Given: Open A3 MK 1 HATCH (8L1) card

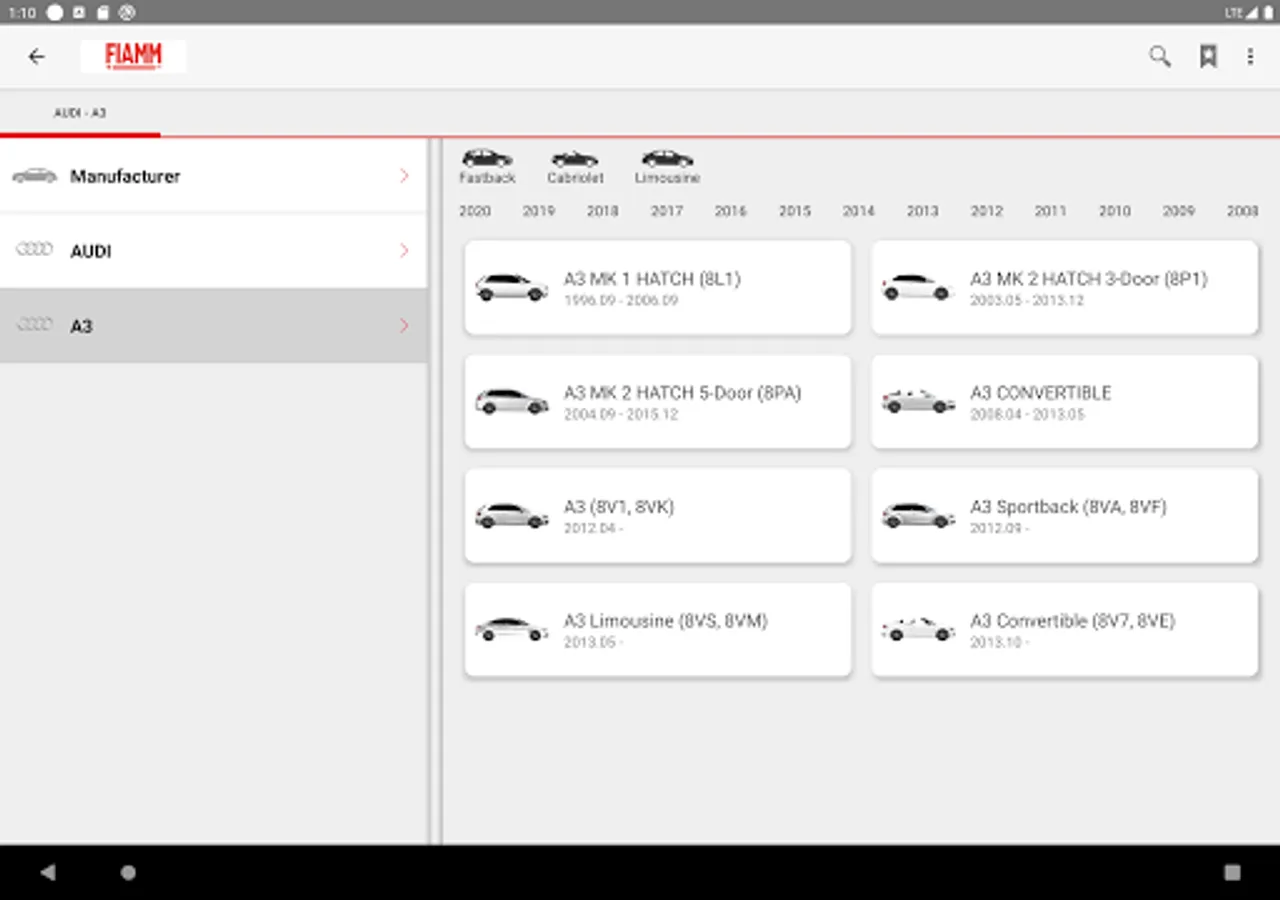Looking at the screenshot, I should pos(658,288).
